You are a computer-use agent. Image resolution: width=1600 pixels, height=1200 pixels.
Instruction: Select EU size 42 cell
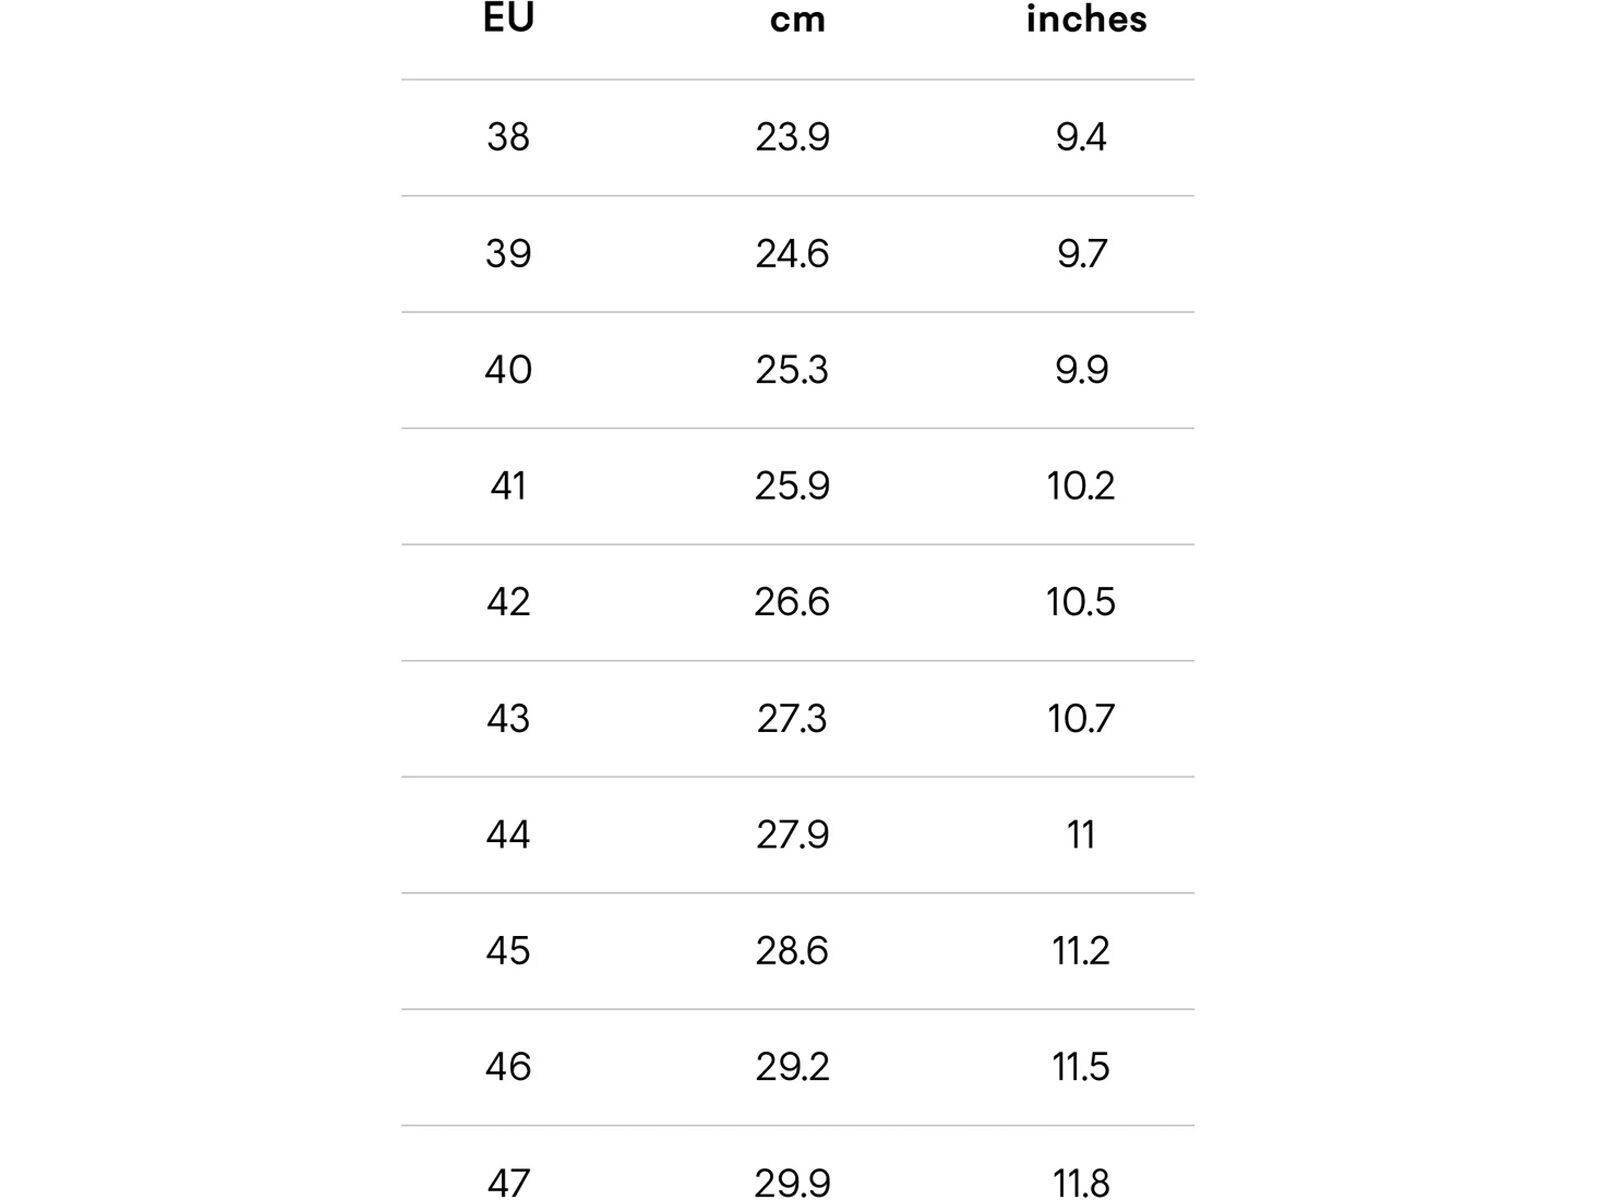[508, 602]
